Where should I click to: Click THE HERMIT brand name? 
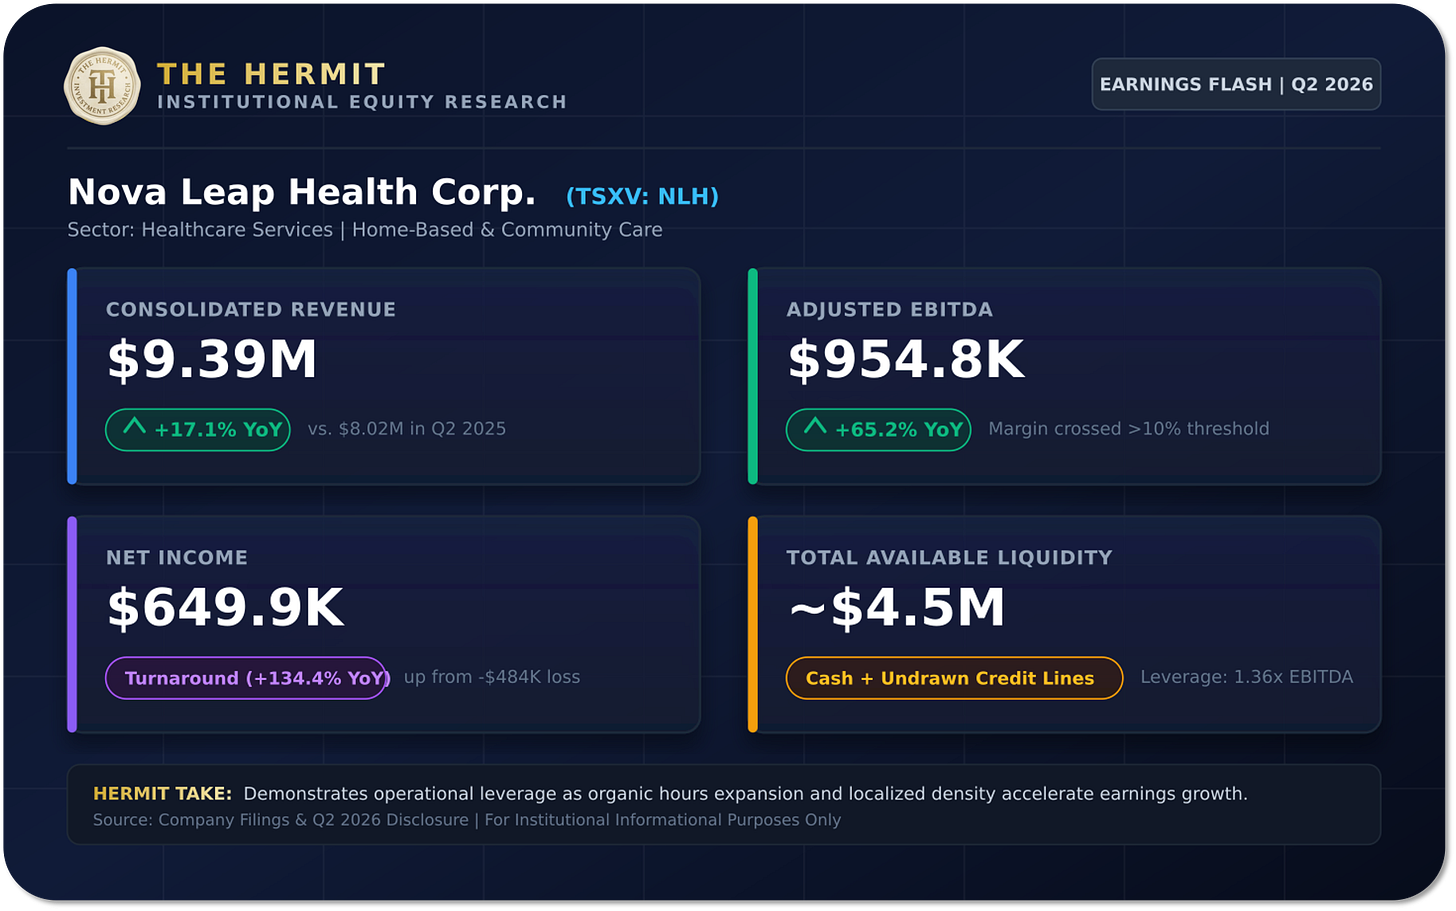pos(271,74)
